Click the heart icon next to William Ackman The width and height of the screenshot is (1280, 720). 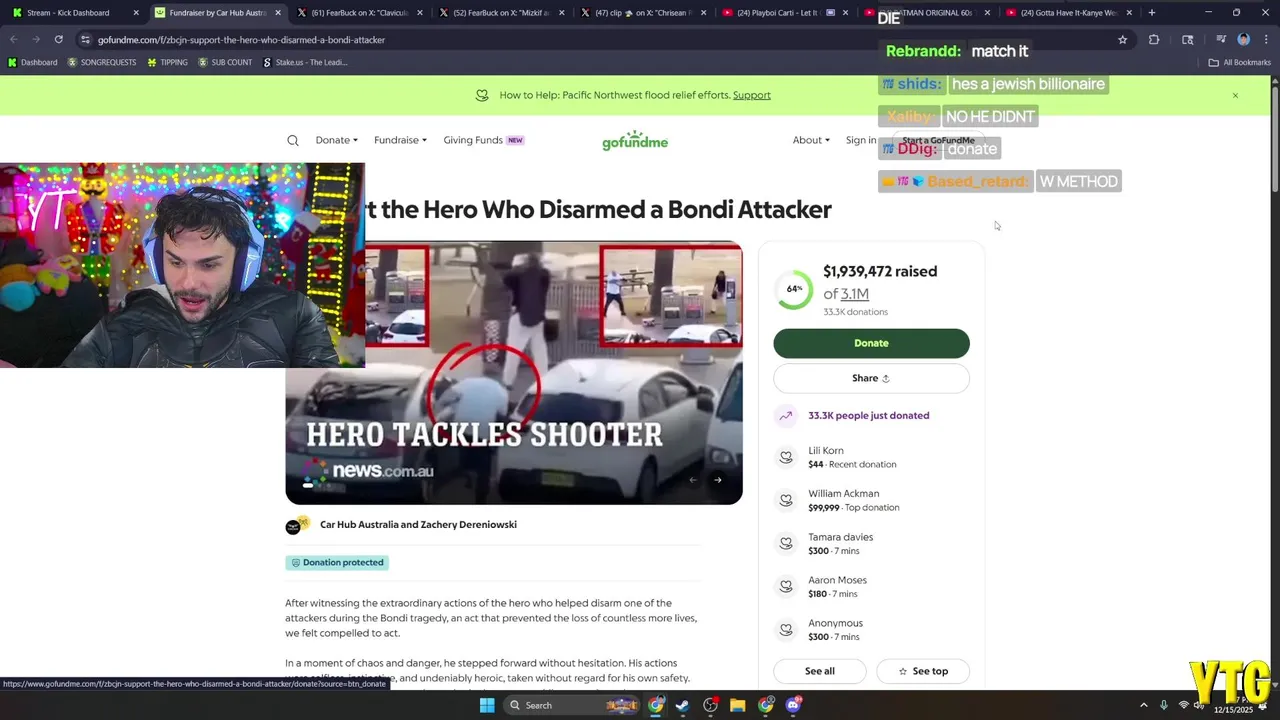point(786,500)
